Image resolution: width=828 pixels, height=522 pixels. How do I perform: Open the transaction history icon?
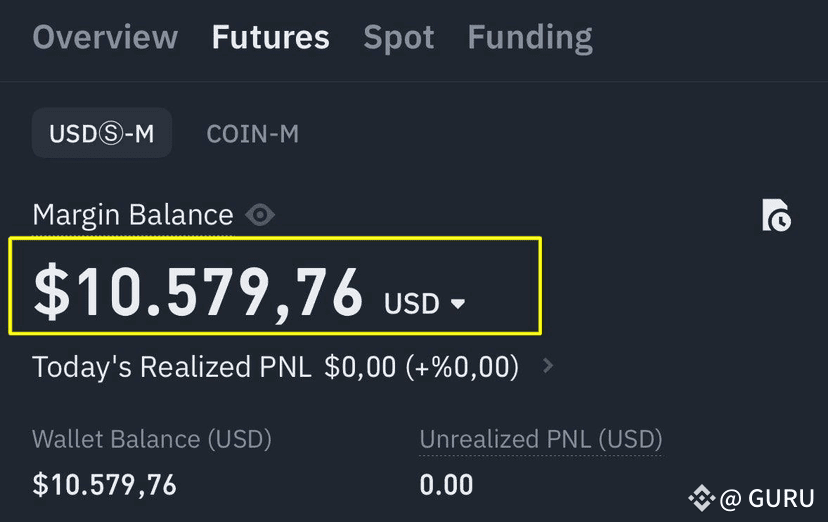(x=776, y=215)
